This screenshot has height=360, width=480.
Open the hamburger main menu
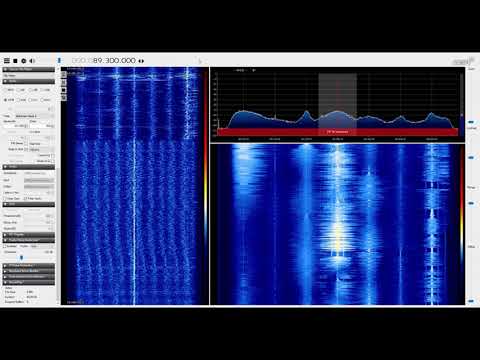[x=7, y=61]
